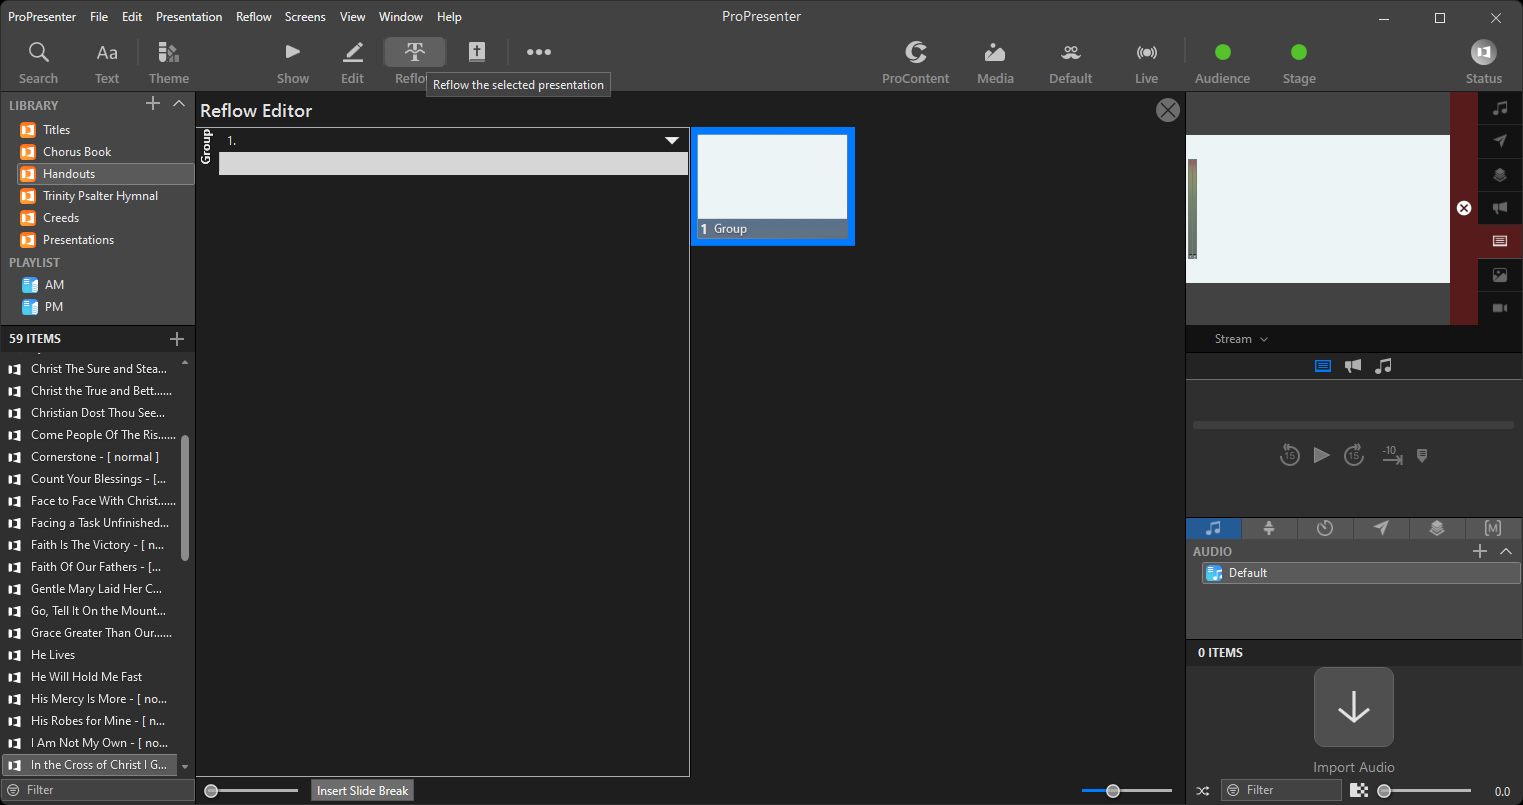The image size is (1523, 805).
Task: Skip back 15 seconds
Action: [1289, 455]
